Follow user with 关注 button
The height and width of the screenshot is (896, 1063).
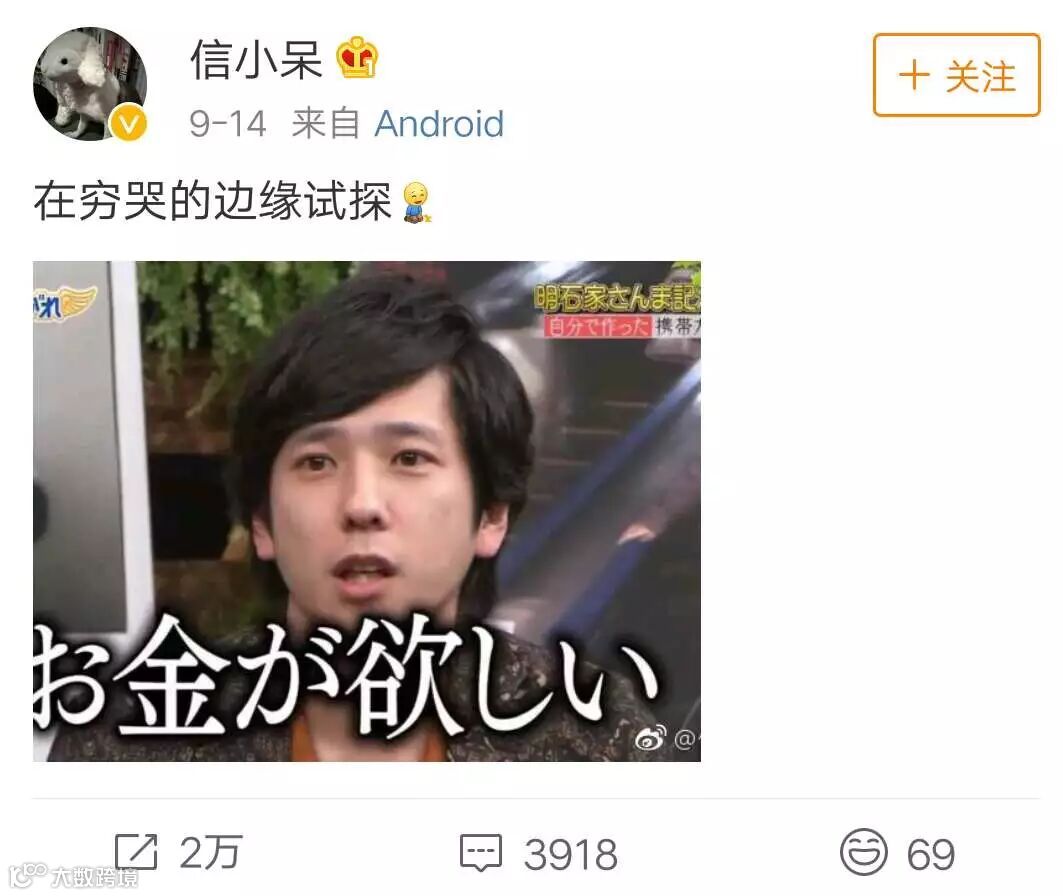pyautogui.click(x=957, y=75)
